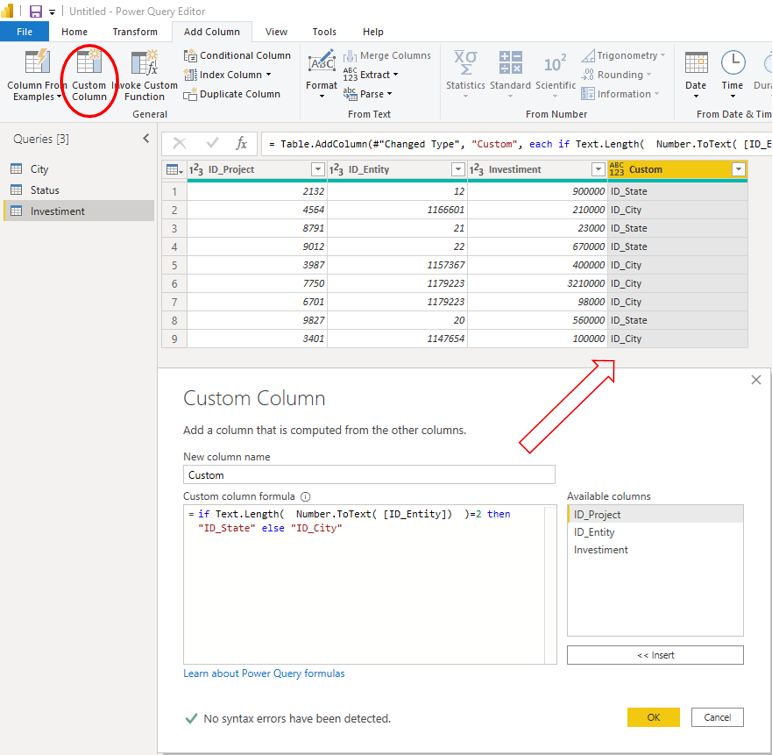Viewport: 773px width, 755px height.
Task: Close the Custom Column dialog
Action: tap(756, 380)
